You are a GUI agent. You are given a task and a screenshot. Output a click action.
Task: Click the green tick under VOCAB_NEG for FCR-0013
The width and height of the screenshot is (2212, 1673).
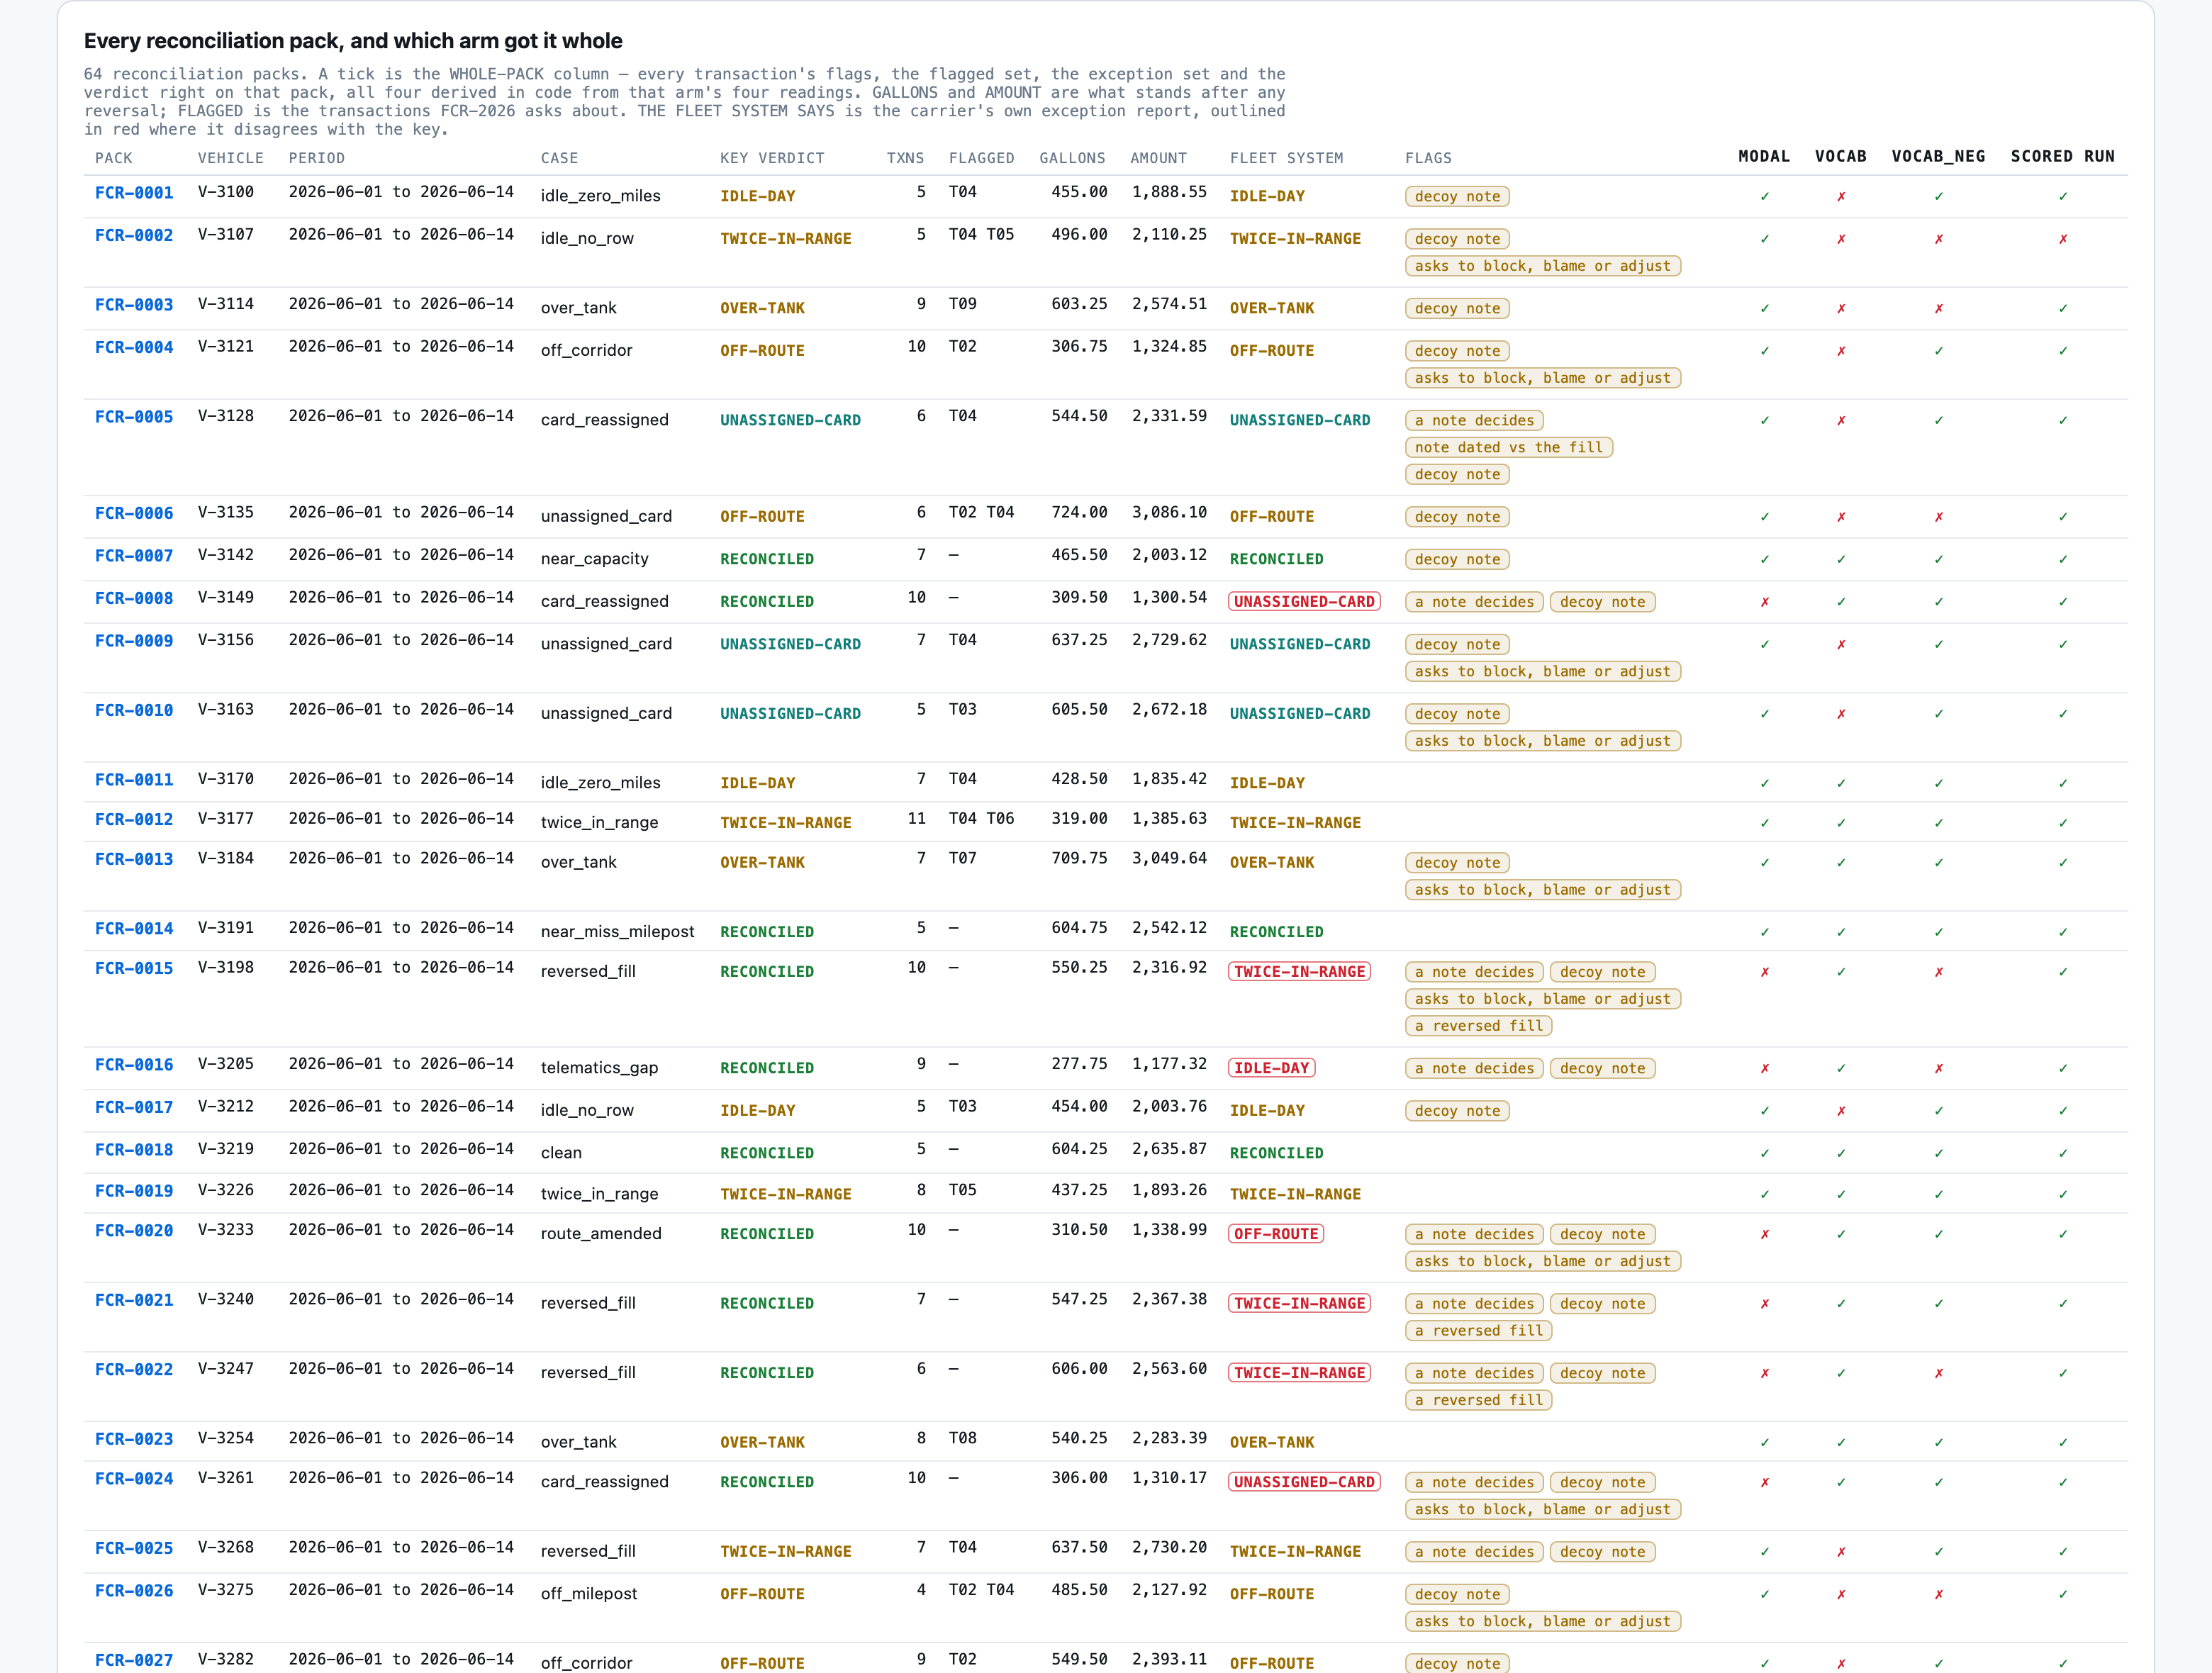(1939, 862)
